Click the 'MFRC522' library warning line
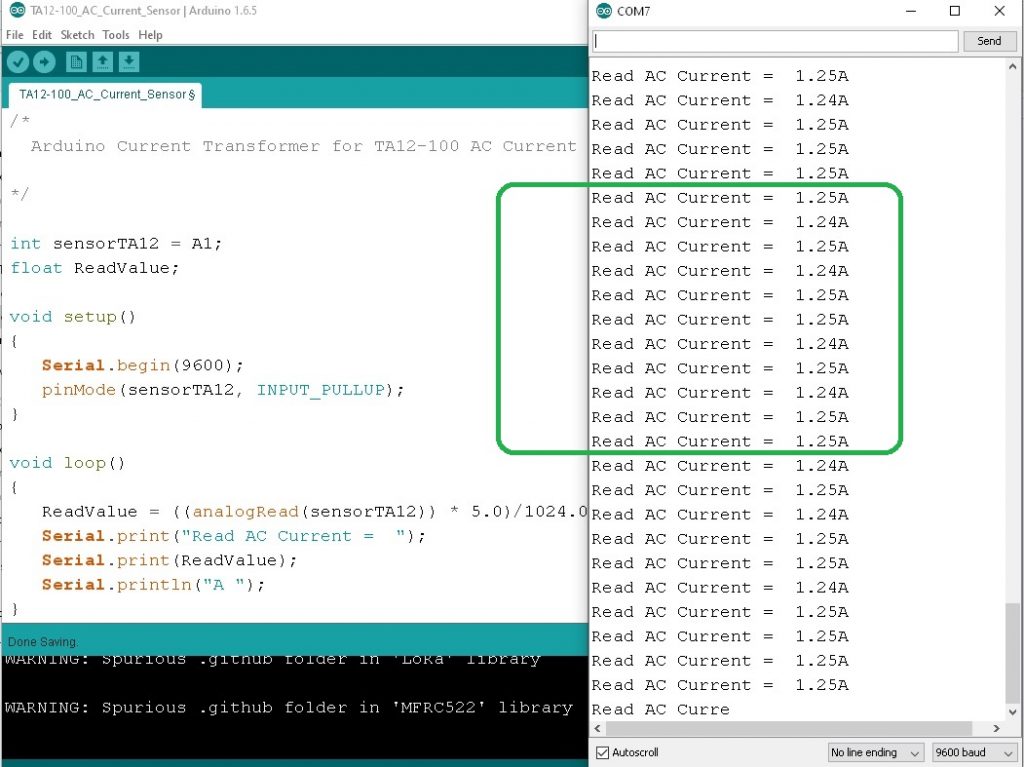 (289, 708)
